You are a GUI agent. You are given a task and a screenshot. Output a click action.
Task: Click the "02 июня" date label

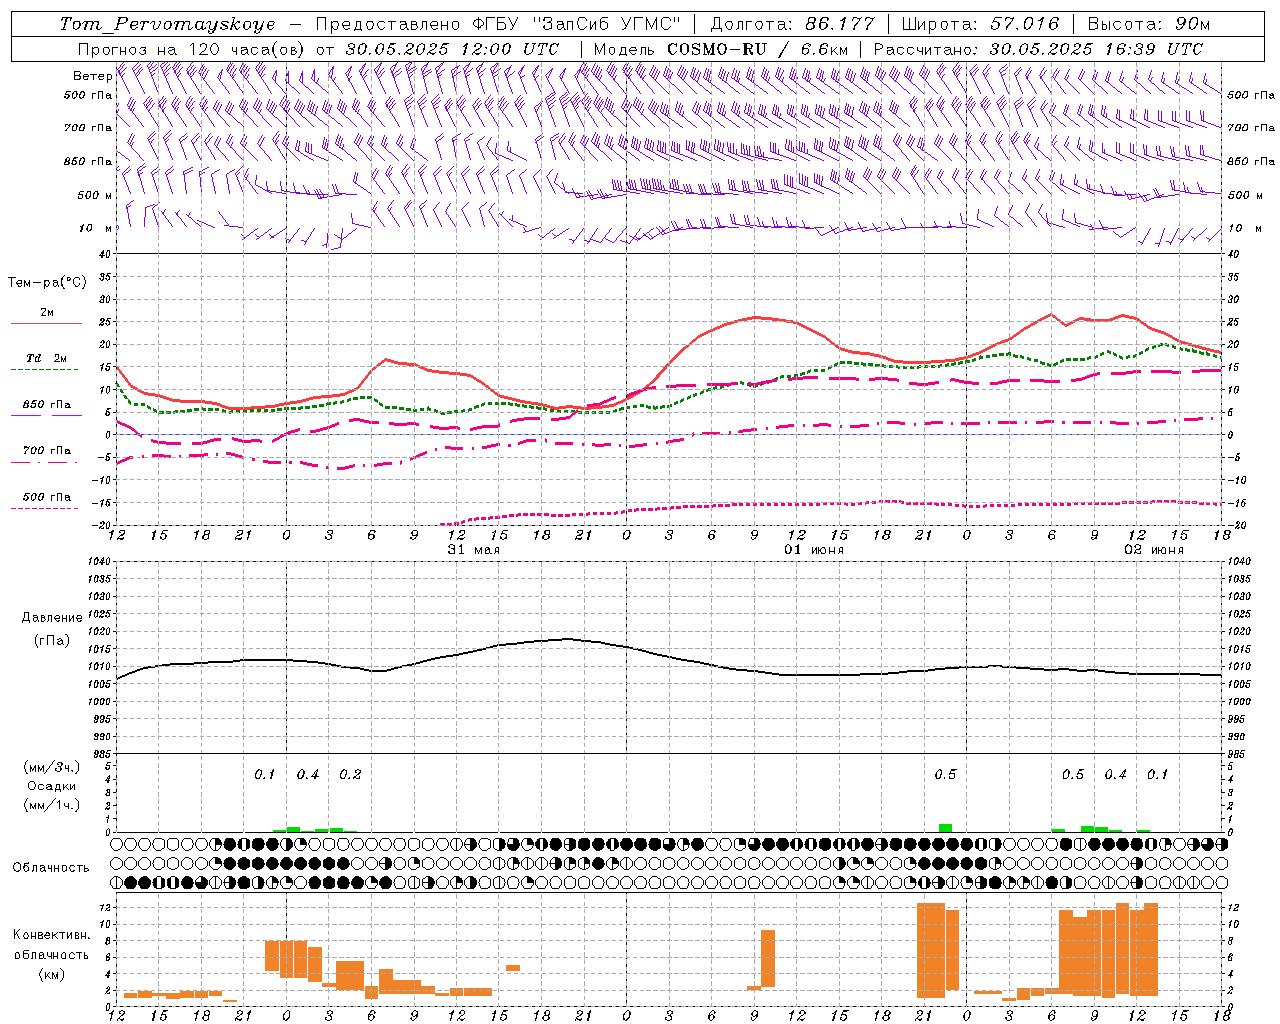click(x=1153, y=550)
